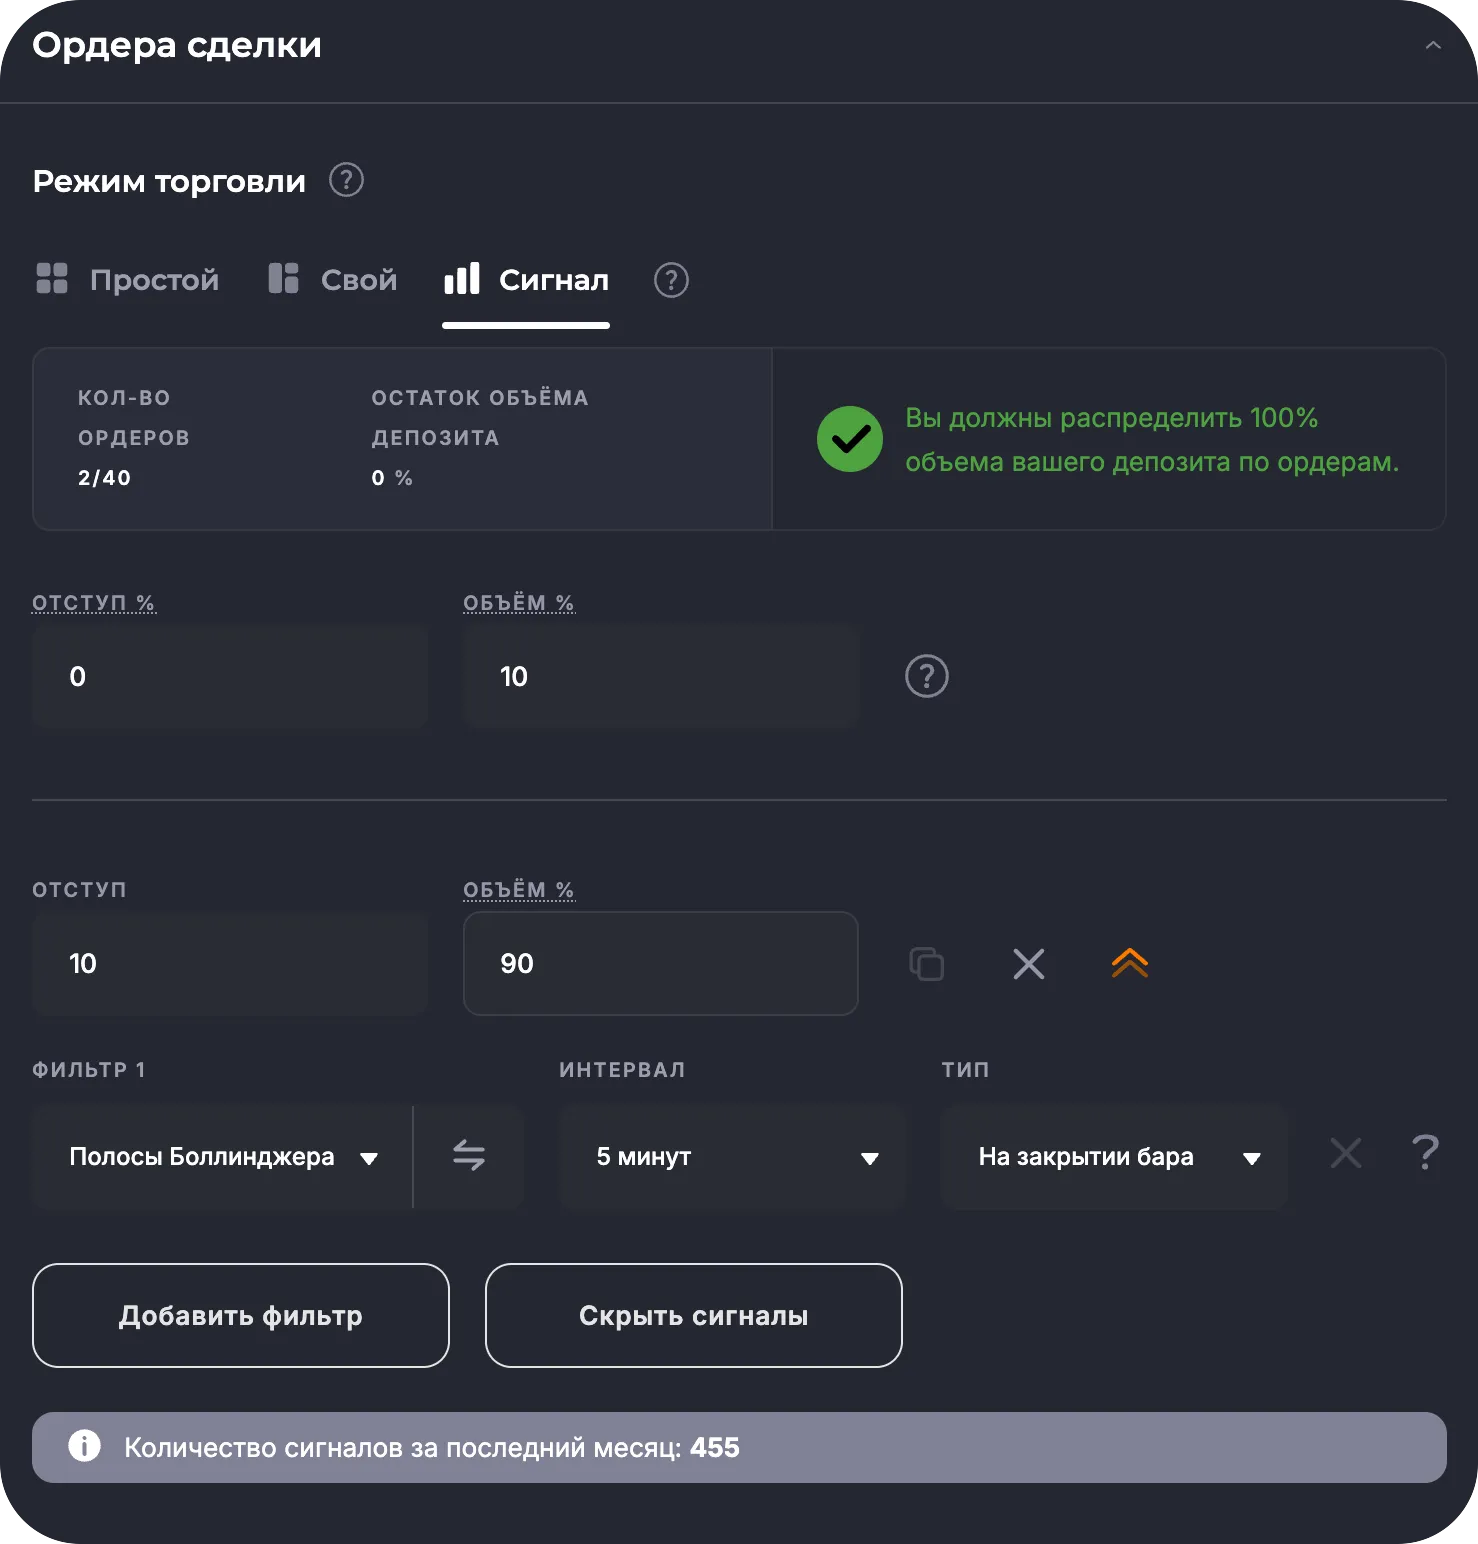Viewport: 1478px width, 1544px height.
Task: Switch to the Свой trading mode tab
Action: [x=333, y=280]
